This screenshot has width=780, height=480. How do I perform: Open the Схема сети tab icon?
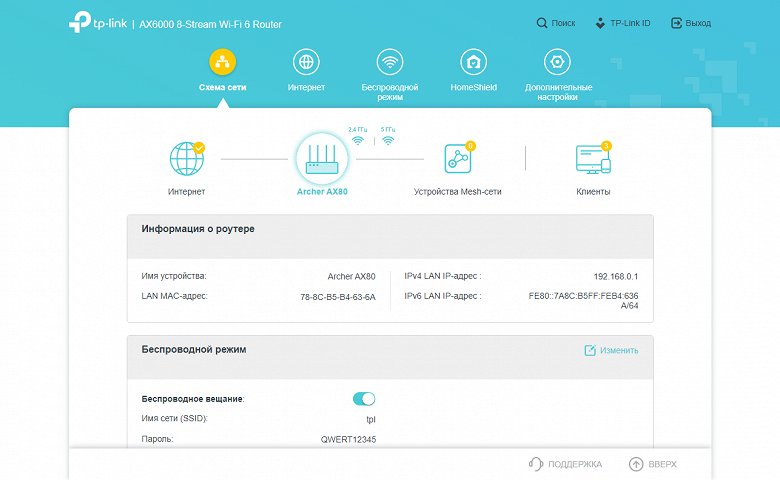click(x=222, y=62)
